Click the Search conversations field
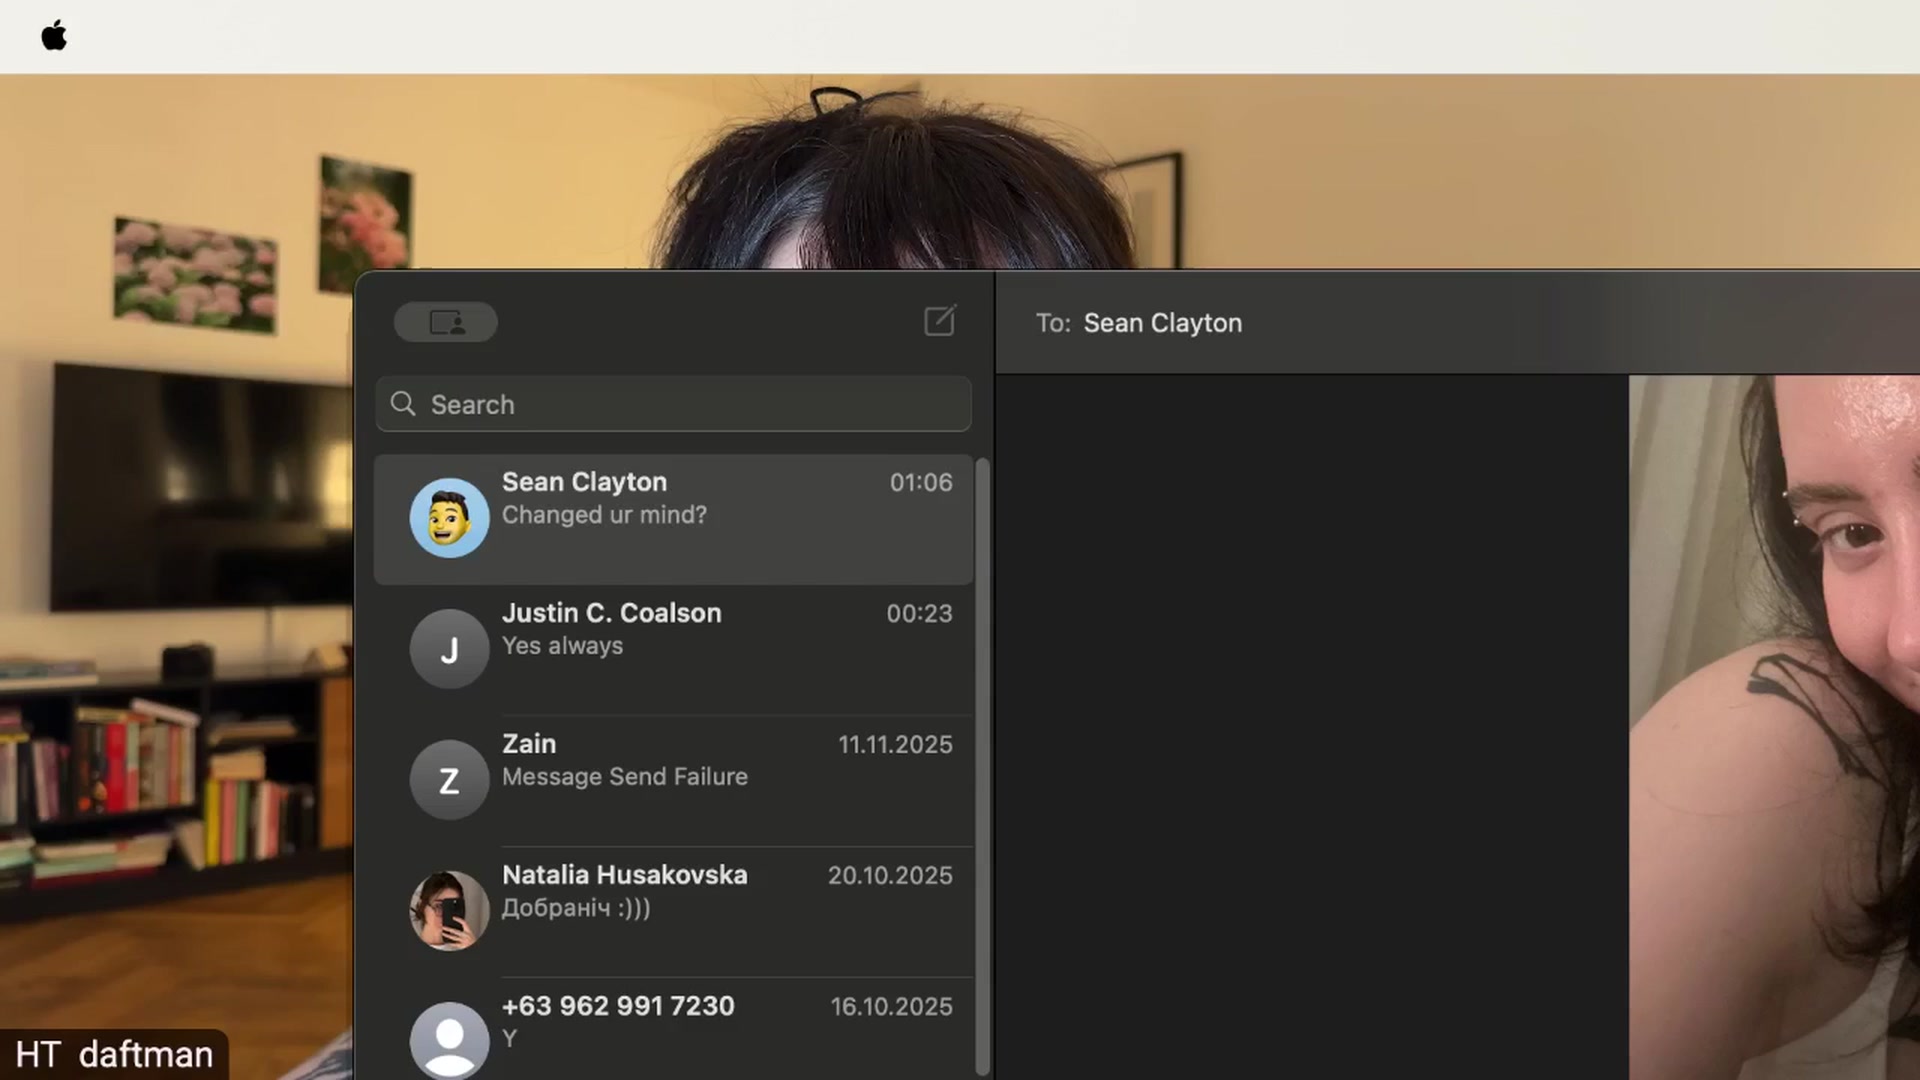 (x=673, y=404)
